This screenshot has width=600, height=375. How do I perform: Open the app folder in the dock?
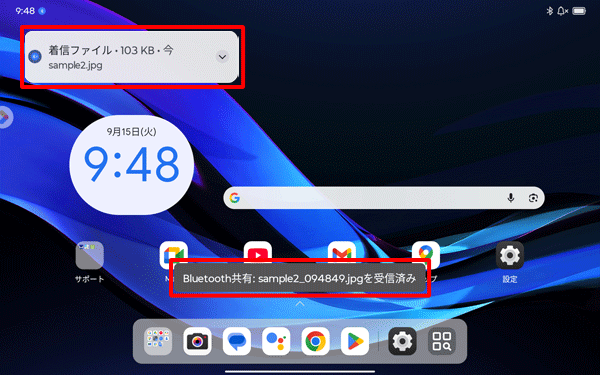tap(158, 341)
